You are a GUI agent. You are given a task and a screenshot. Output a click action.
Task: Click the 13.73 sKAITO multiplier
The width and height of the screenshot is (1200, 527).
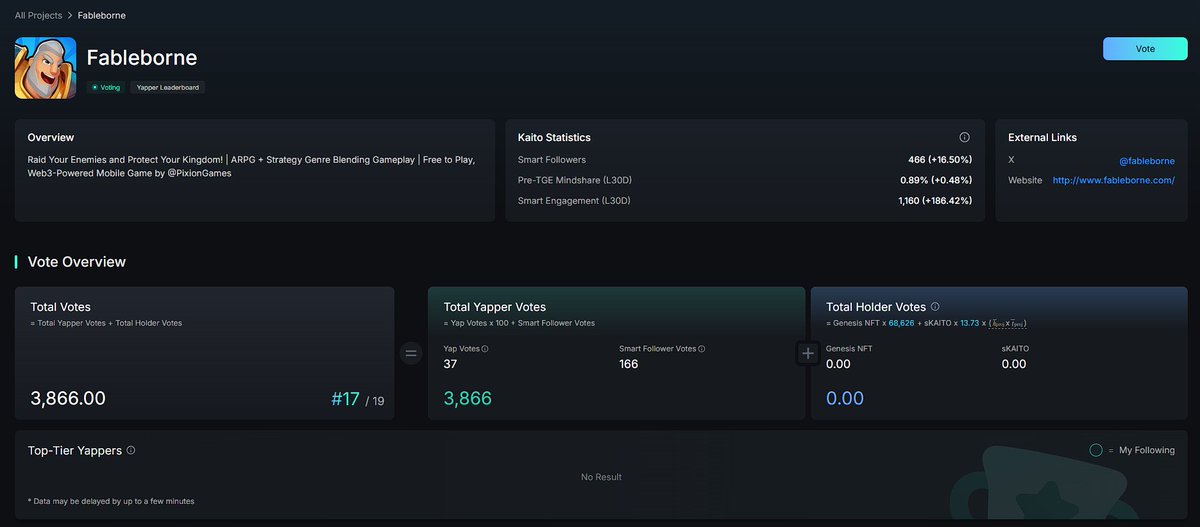[x=969, y=324]
